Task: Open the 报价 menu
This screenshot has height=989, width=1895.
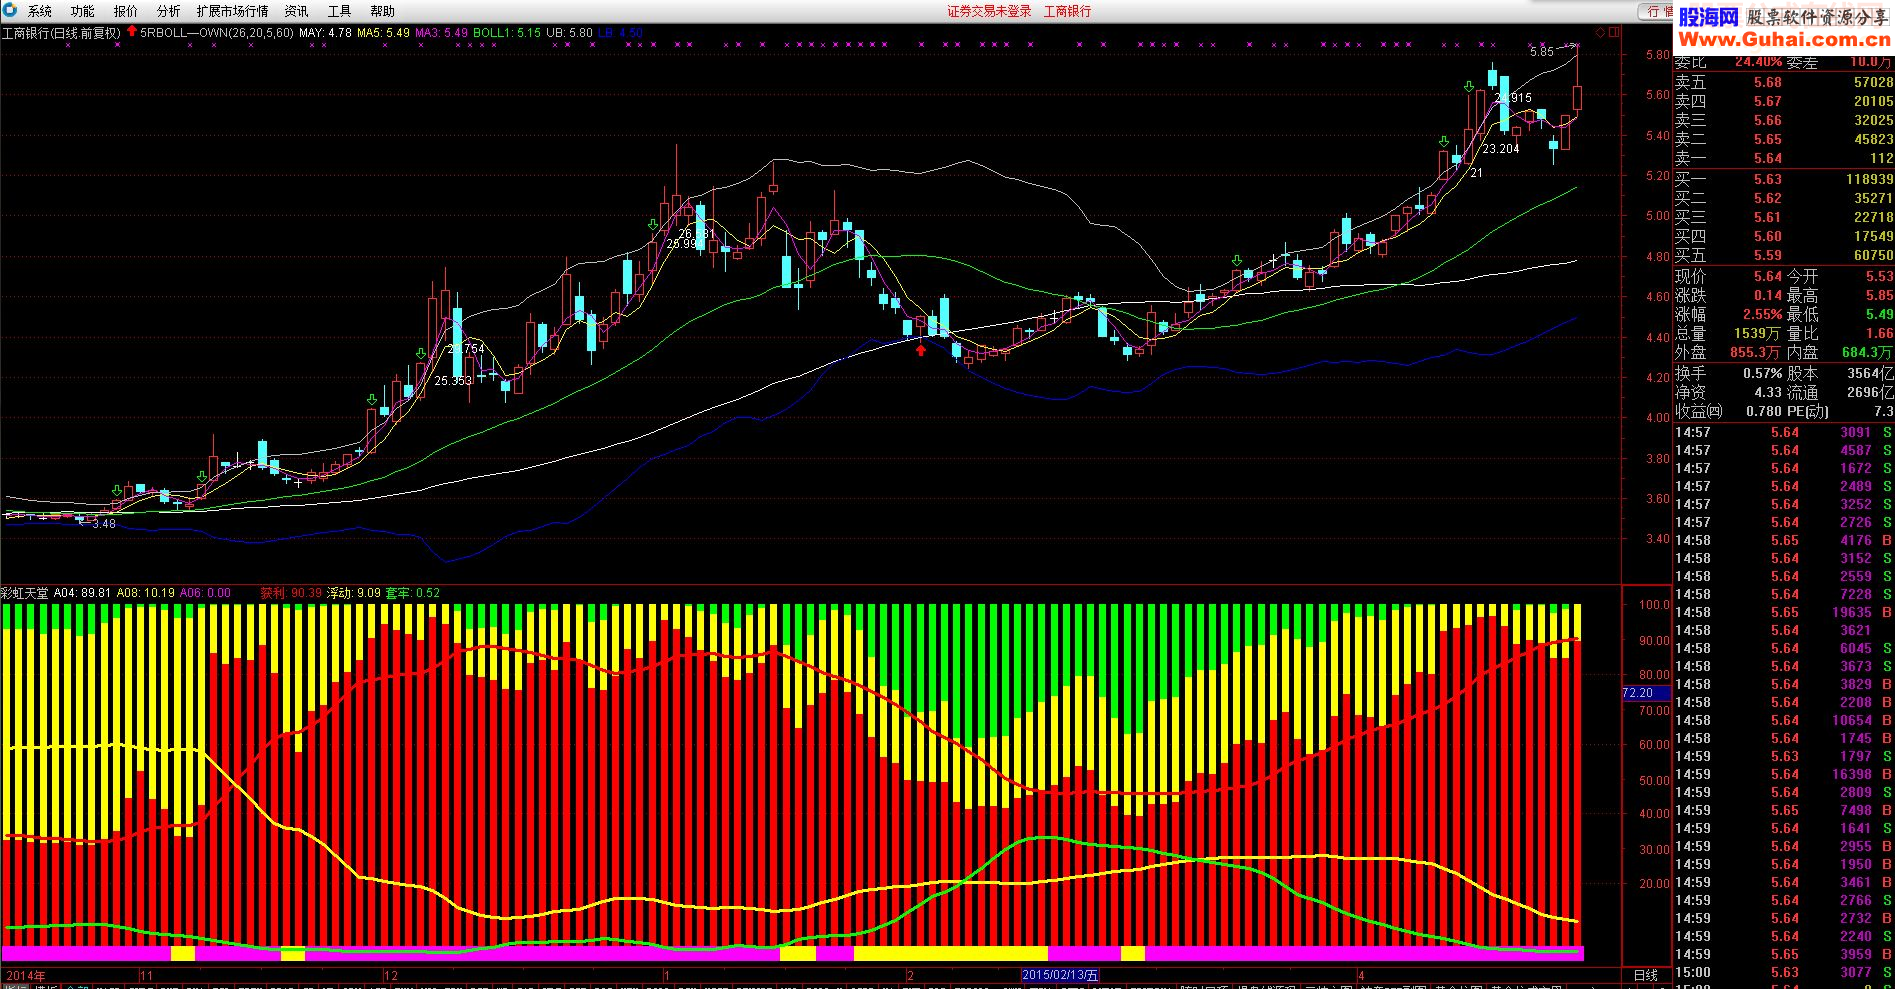Action: 126,11
